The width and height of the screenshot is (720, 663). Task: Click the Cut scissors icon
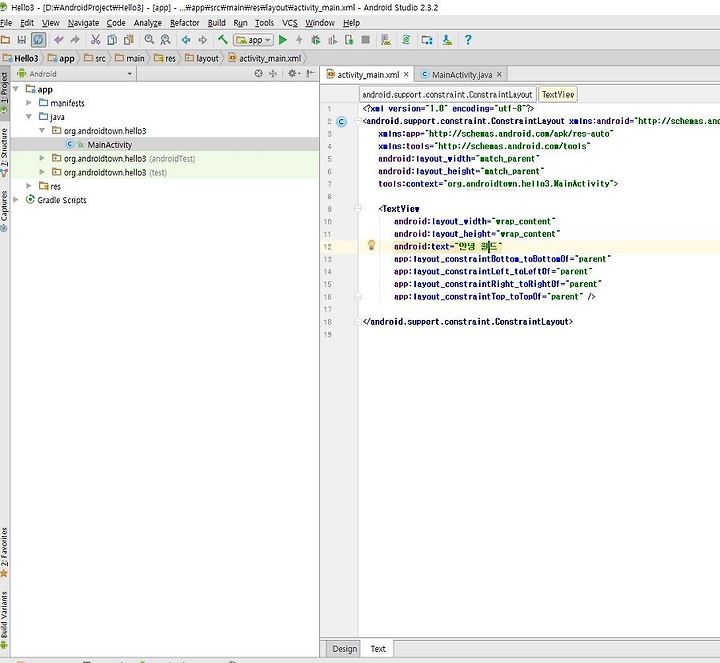pos(95,40)
